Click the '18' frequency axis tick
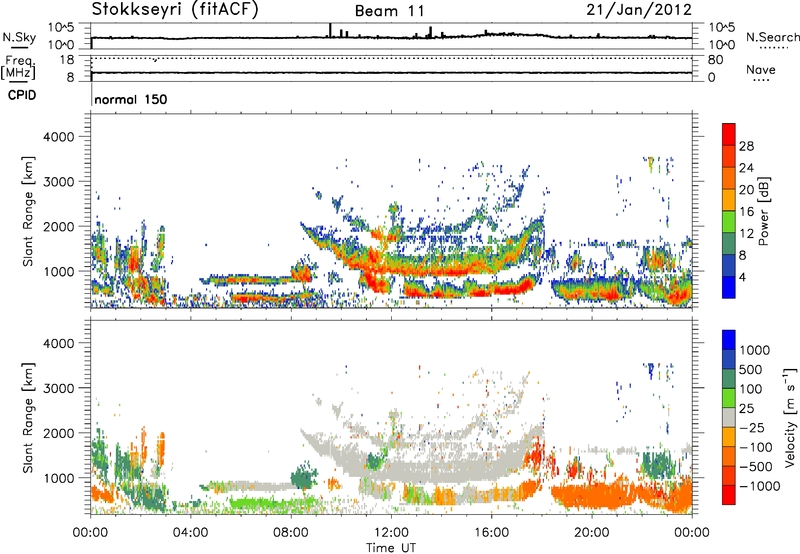 pyautogui.click(x=67, y=60)
